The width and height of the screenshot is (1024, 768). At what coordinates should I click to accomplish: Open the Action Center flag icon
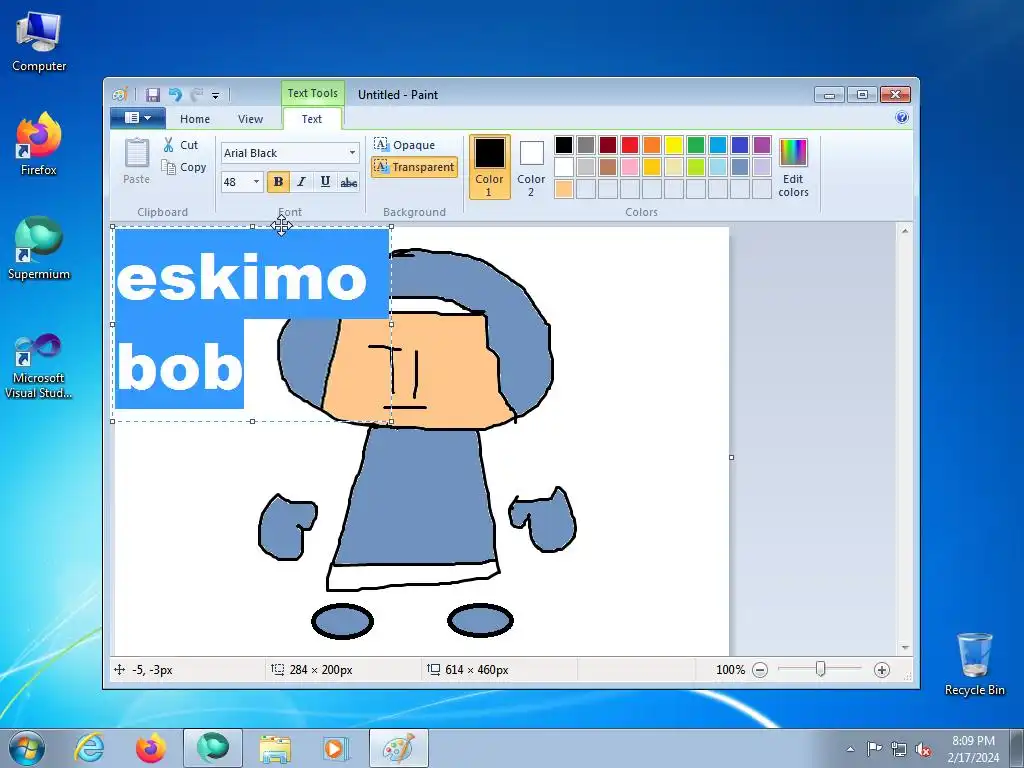tap(874, 748)
